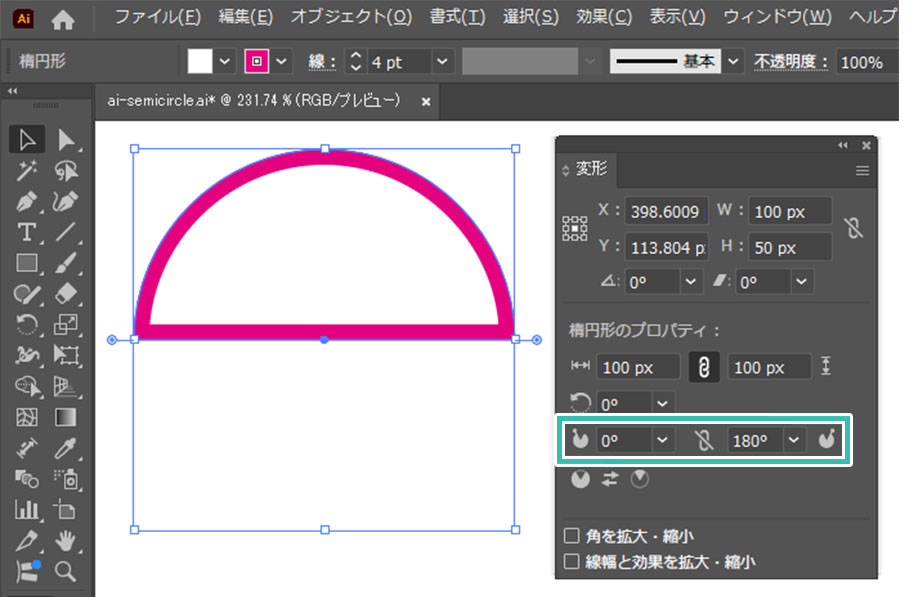Image resolution: width=922 pixels, height=597 pixels.
Task: Expand the stroke weight 4 pt dropdown
Action: pos(443,62)
